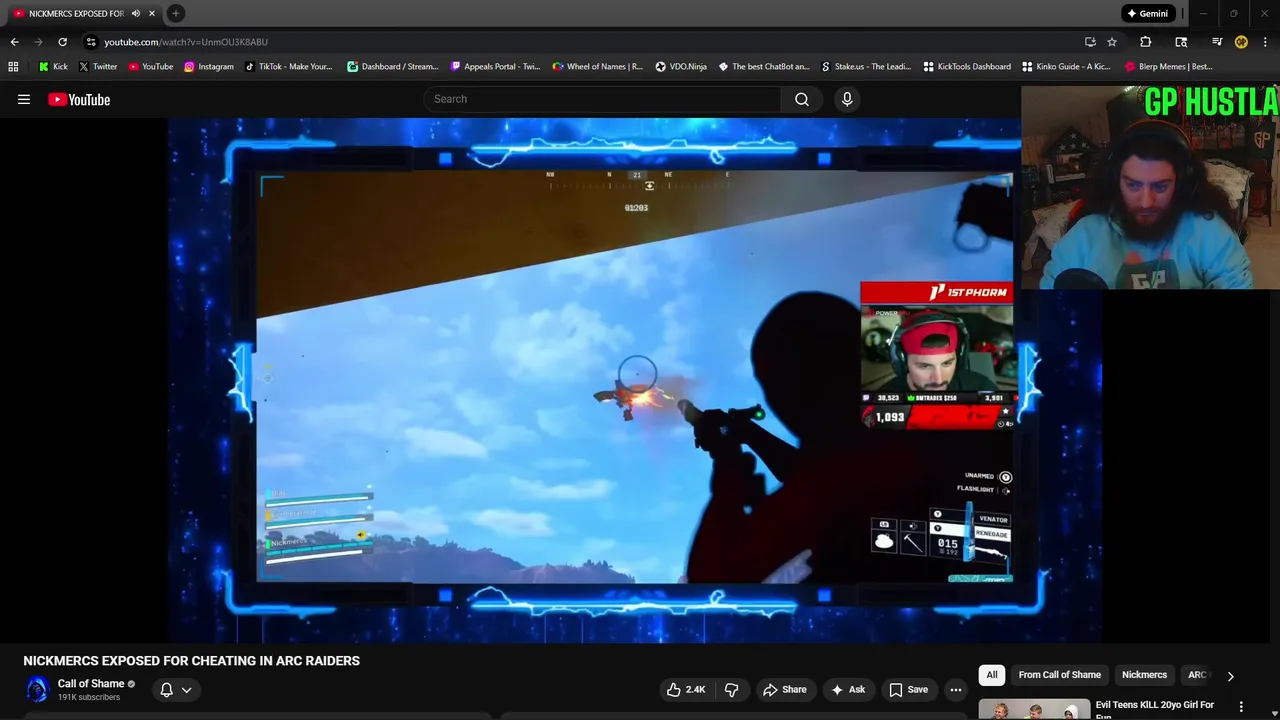Viewport: 1280px width, 720px height.
Task: Open Chrome extensions puzzle icon
Action: [1146, 42]
